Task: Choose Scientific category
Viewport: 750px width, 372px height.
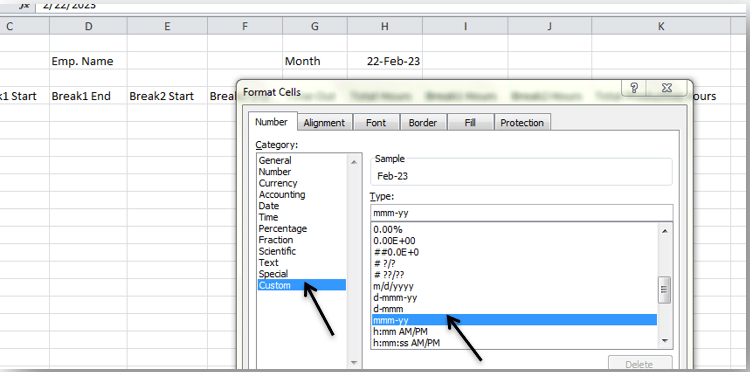Action: click(x=301, y=251)
